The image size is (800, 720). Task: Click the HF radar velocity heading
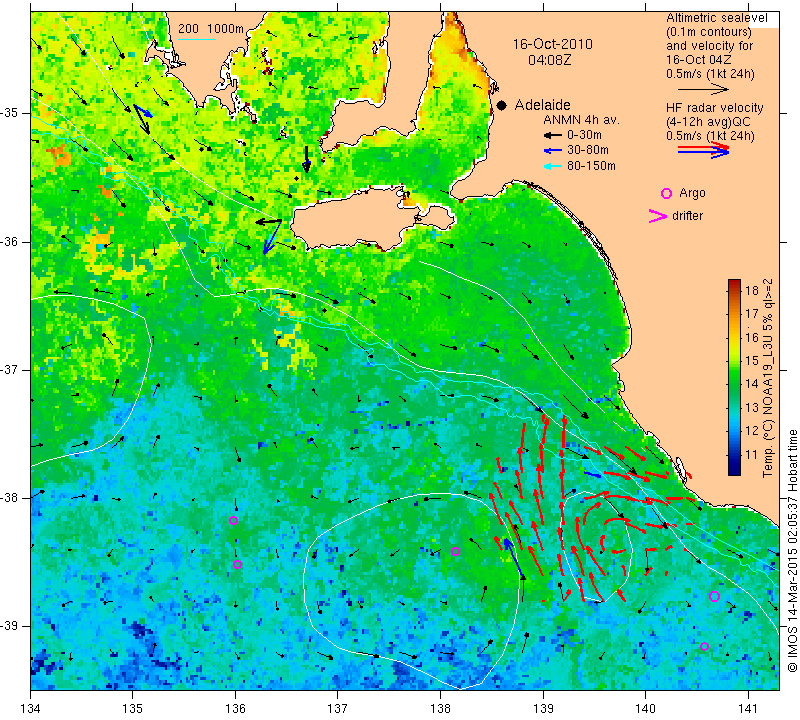tap(714, 108)
